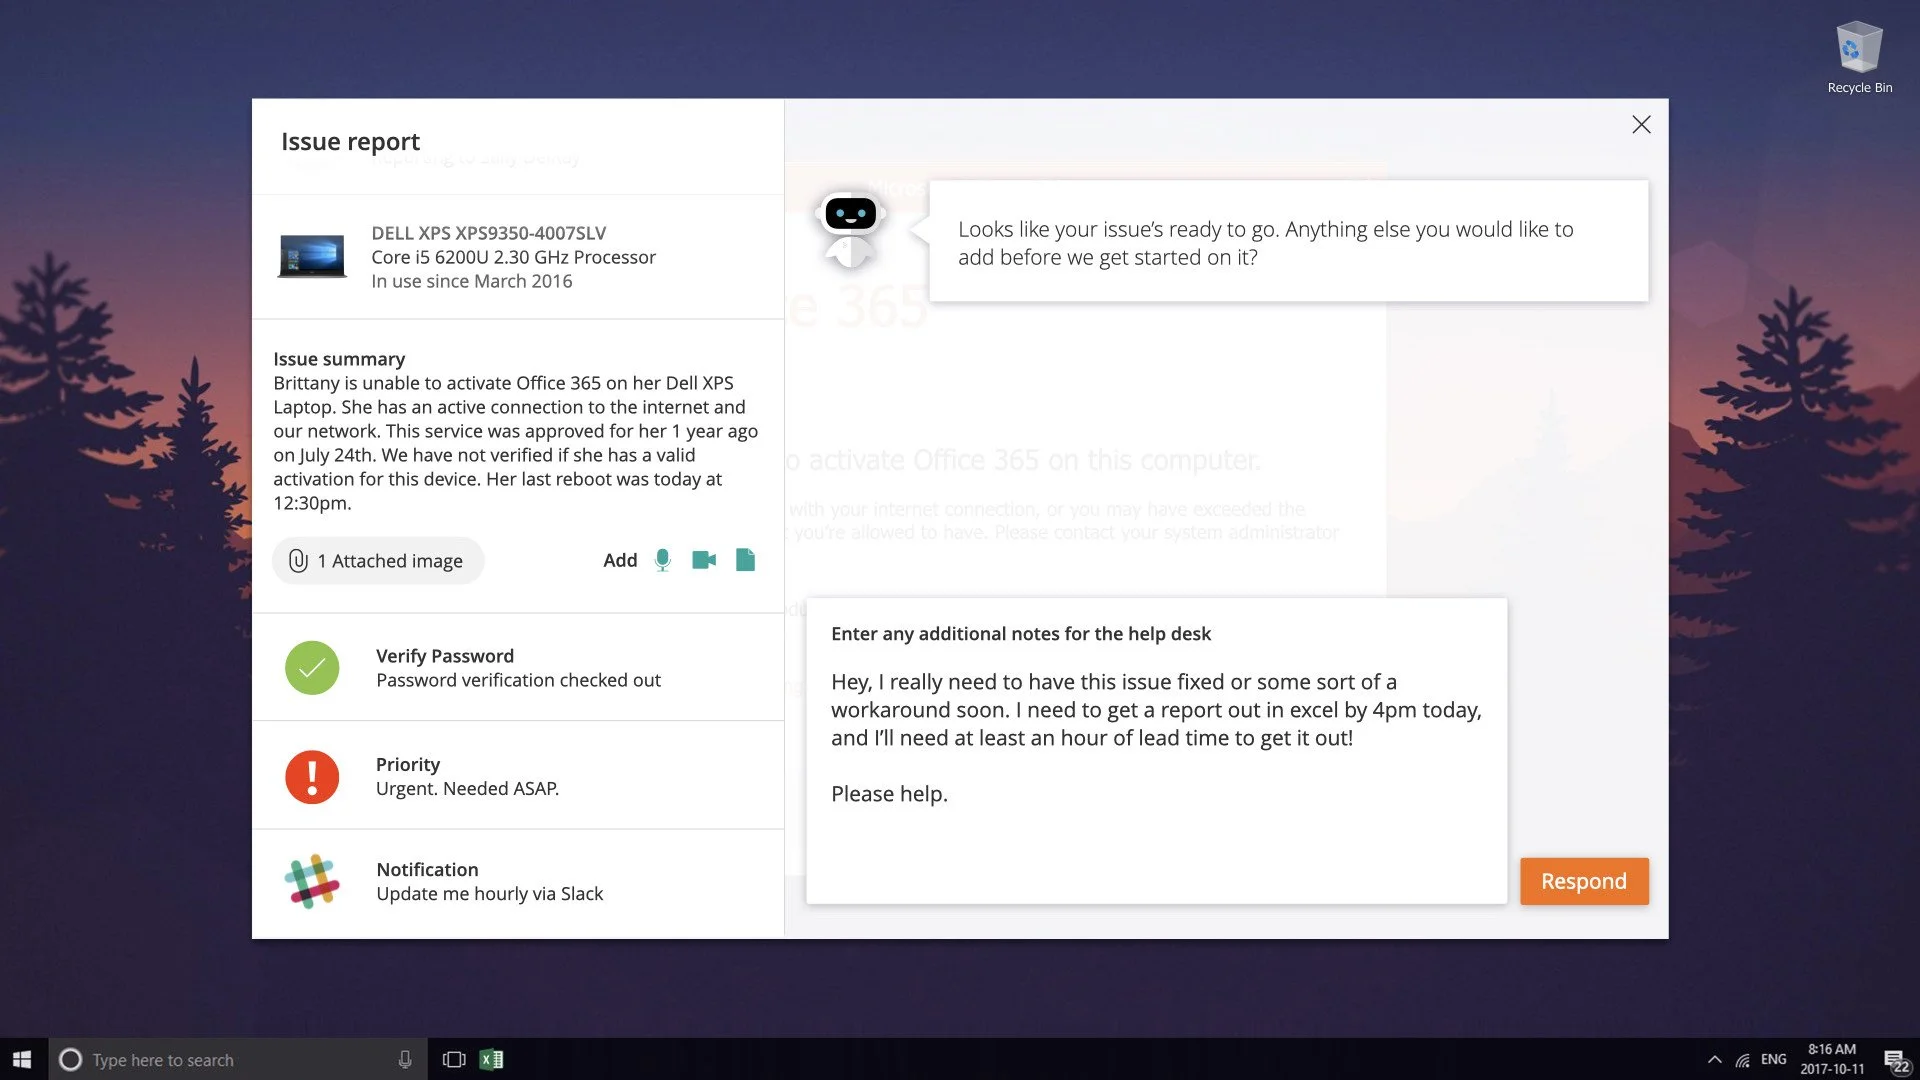Add a video recording via camera icon
The height and width of the screenshot is (1080, 1920).
704,560
